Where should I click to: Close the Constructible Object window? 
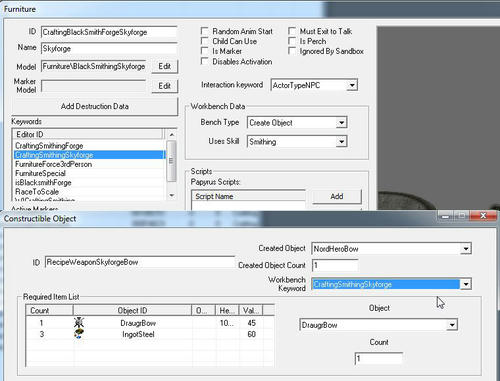pyautogui.click(x=483, y=216)
